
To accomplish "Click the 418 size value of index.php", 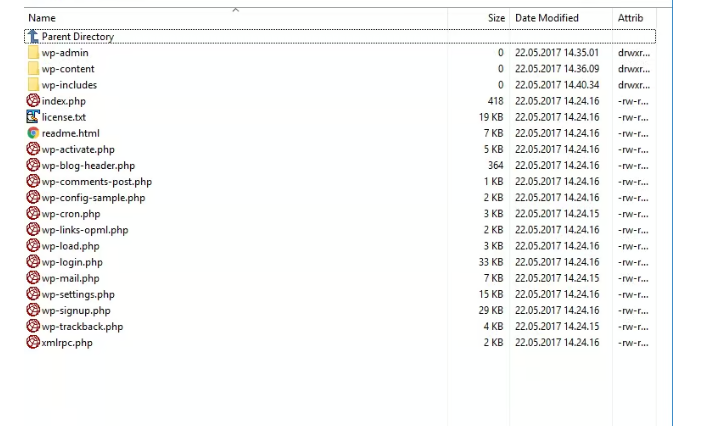I will pos(496,101).
